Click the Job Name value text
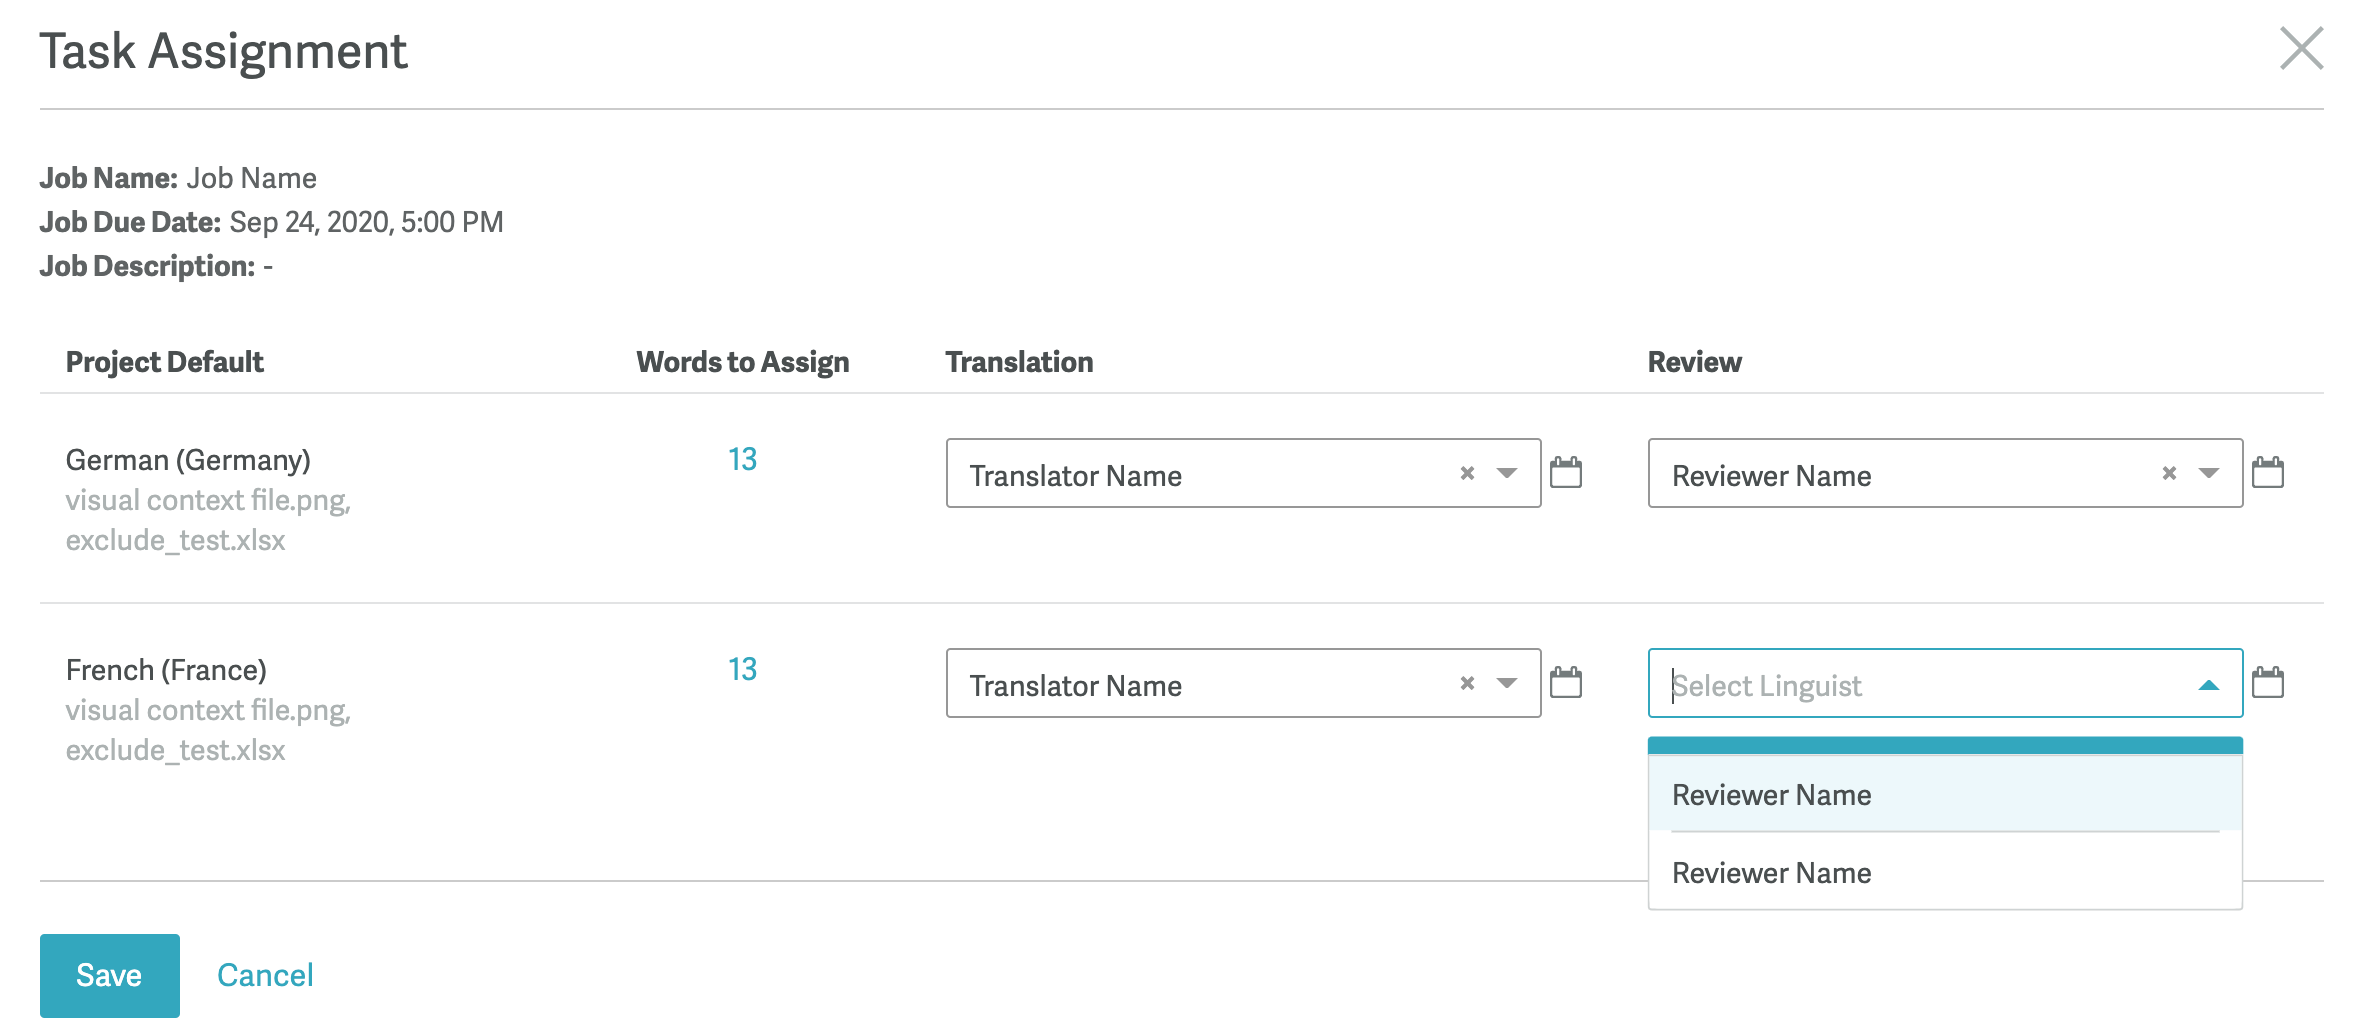 click(252, 178)
